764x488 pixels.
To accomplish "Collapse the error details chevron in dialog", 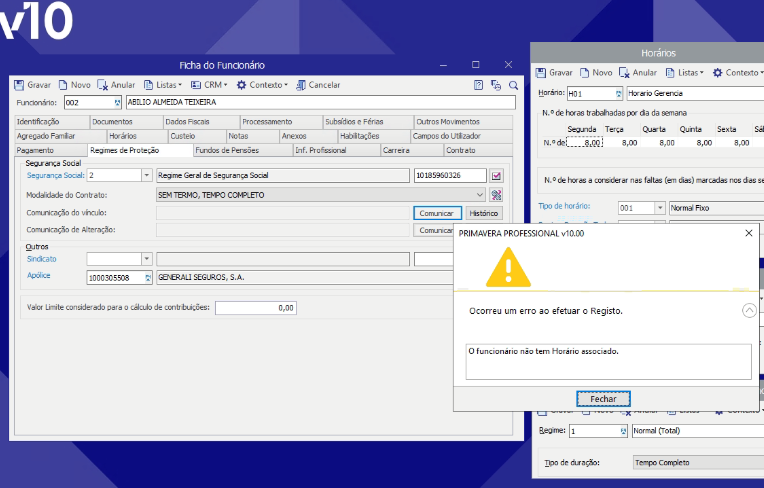I will pyautogui.click(x=749, y=311).
